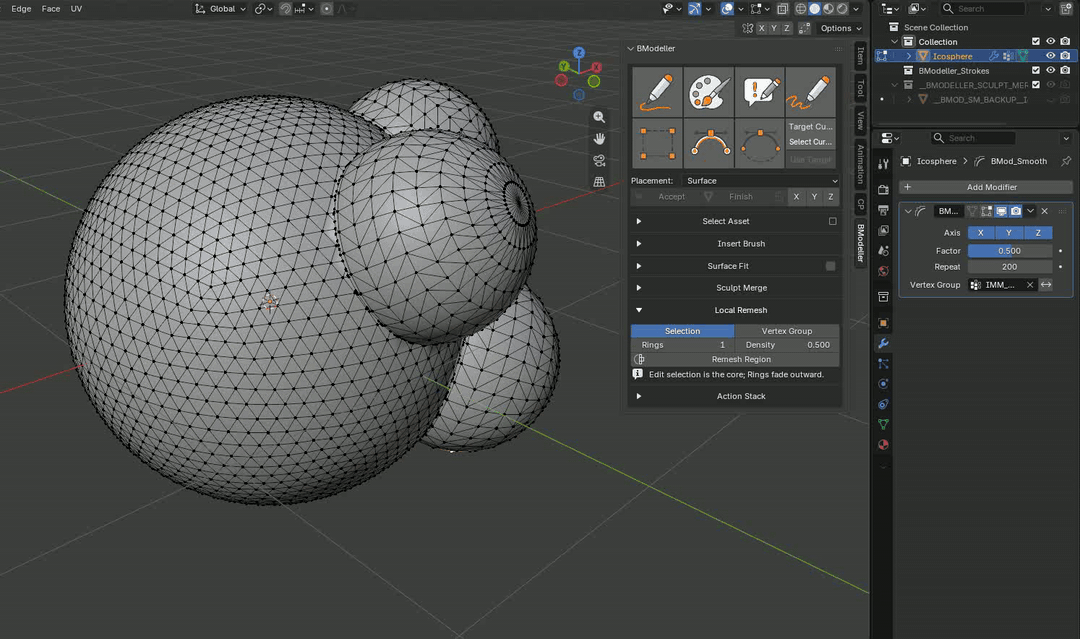Hide Icosphere with eye icon in outliner

pos(1050,56)
